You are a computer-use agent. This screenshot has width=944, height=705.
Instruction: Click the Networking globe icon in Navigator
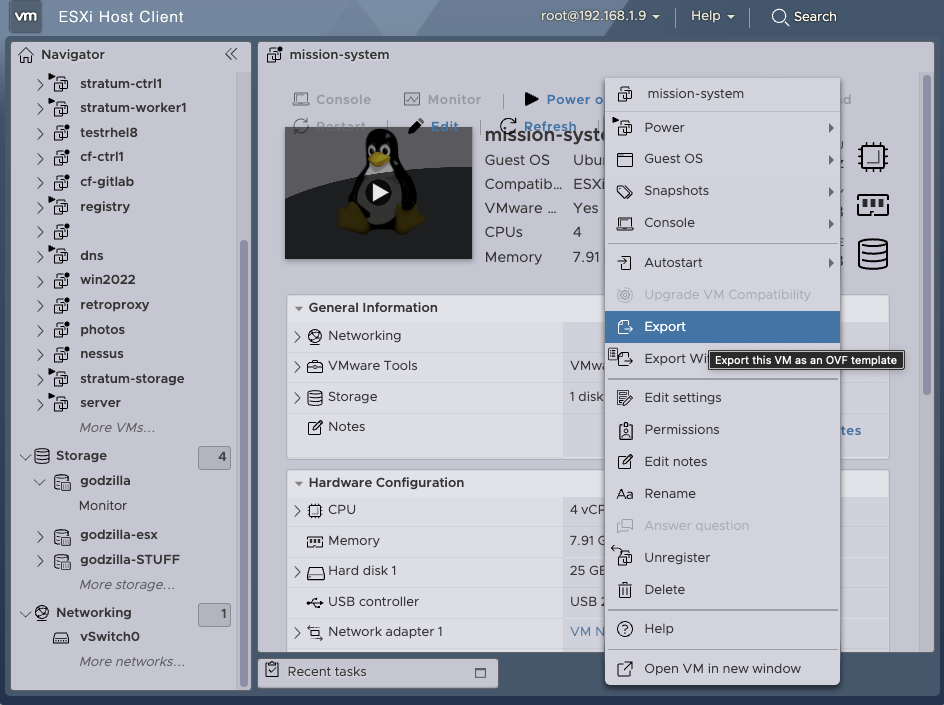point(42,613)
